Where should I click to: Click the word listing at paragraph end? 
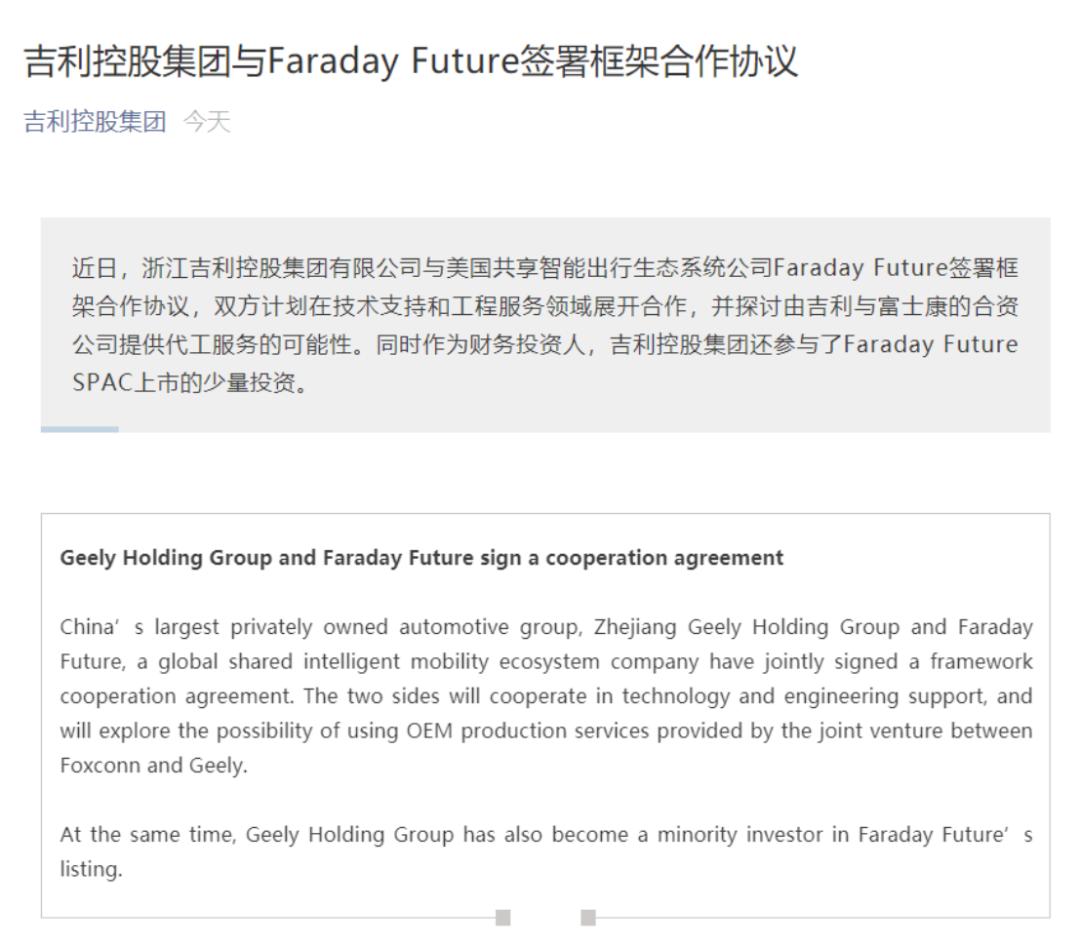(x=91, y=869)
